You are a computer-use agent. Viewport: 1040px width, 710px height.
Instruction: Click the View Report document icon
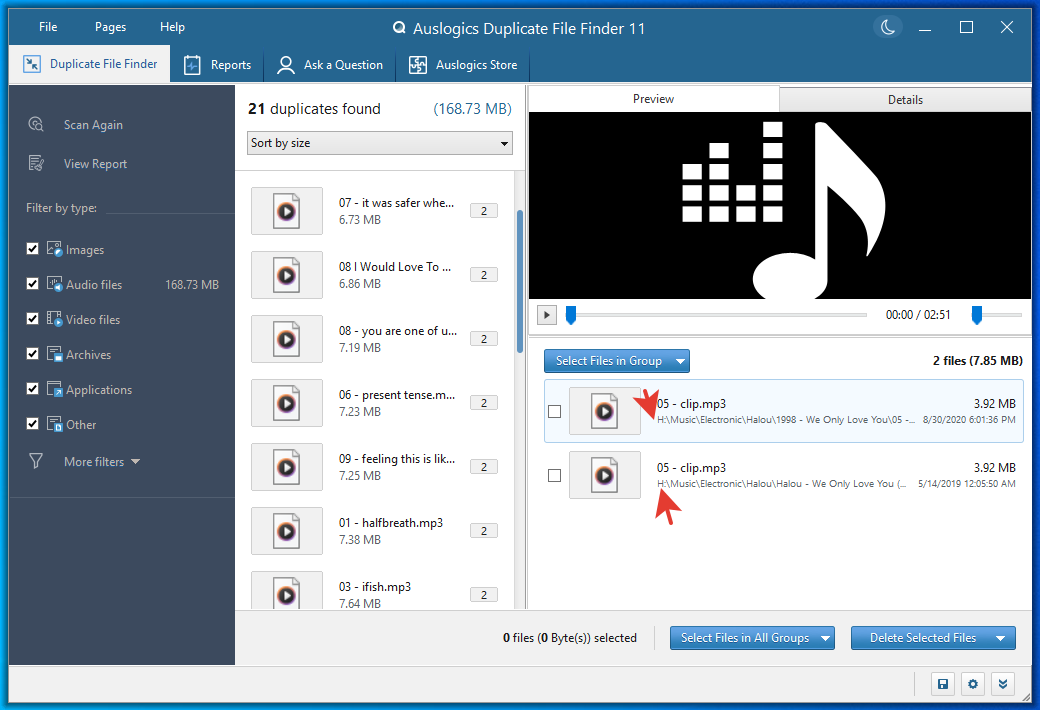tap(36, 163)
